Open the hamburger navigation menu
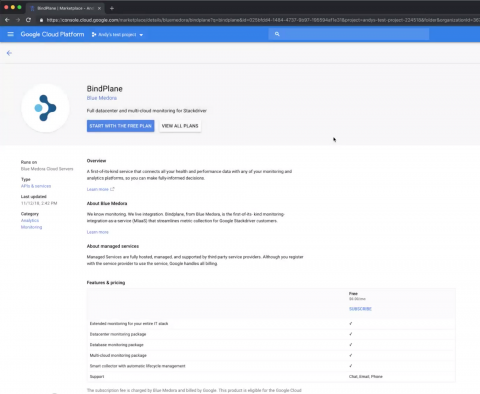The width and height of the screenshot is (480, 394). pyautogui.click(x=11, y=34)
